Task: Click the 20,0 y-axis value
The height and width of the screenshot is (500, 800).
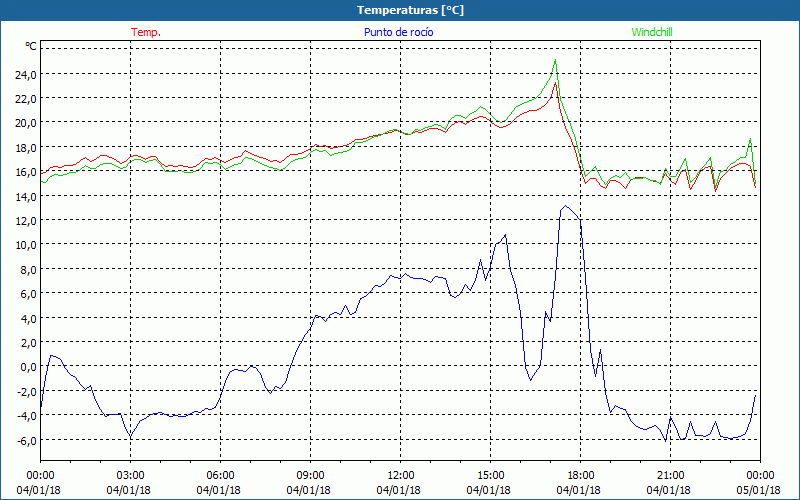Action: point(26,123)
